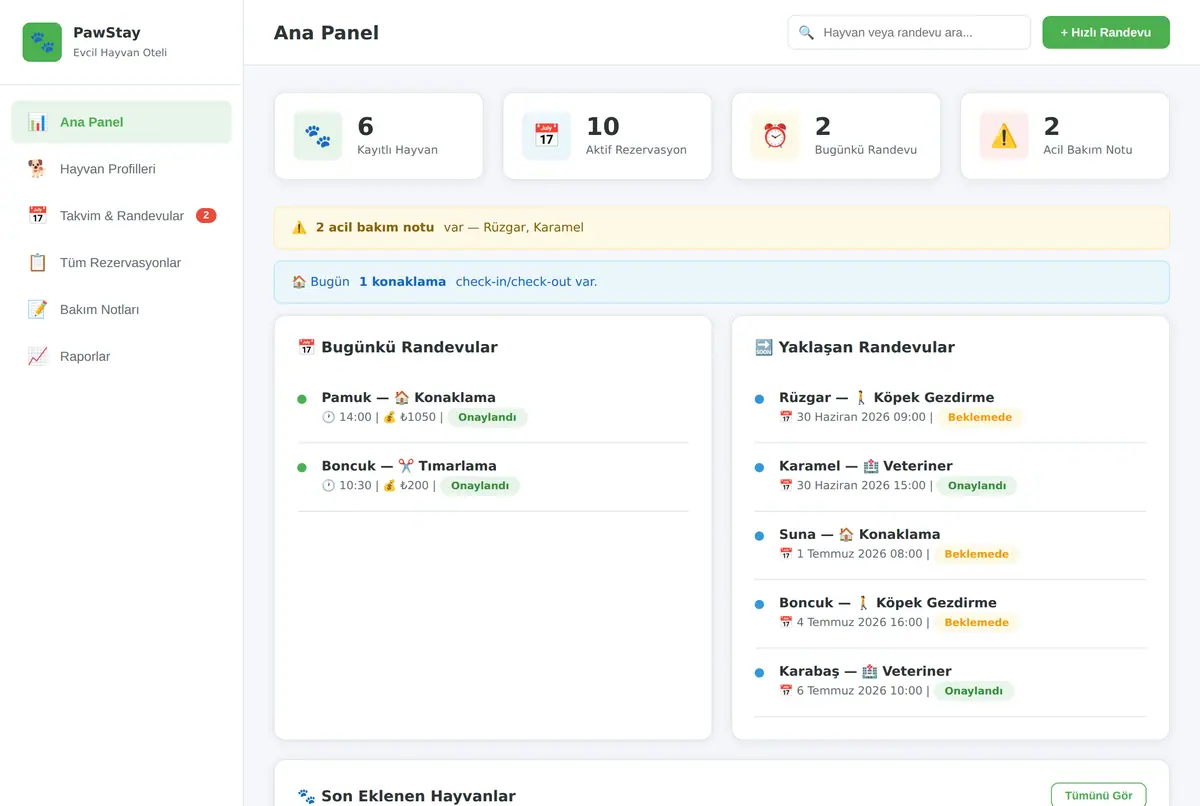Viewport: 1200px width, 806px height.
Task: Select Karabaş Veteriner appointment
Action: [950, 682]
